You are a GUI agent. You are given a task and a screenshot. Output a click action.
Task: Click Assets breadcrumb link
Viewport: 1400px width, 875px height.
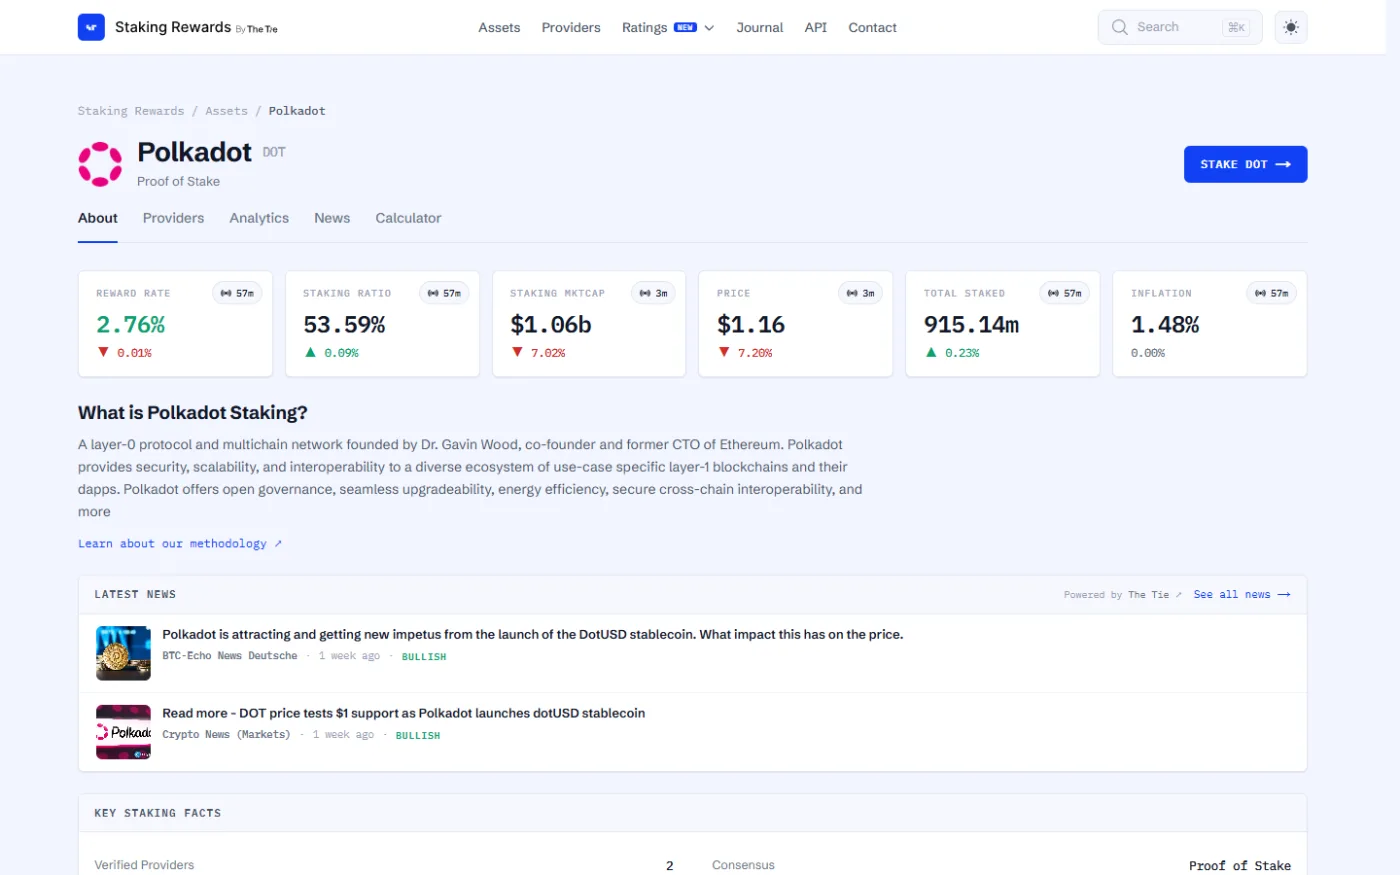tap(226, 111)
